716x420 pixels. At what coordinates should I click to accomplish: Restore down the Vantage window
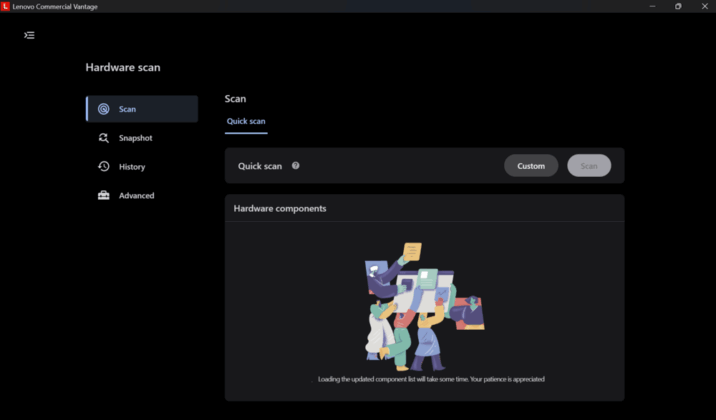[678, 6]
